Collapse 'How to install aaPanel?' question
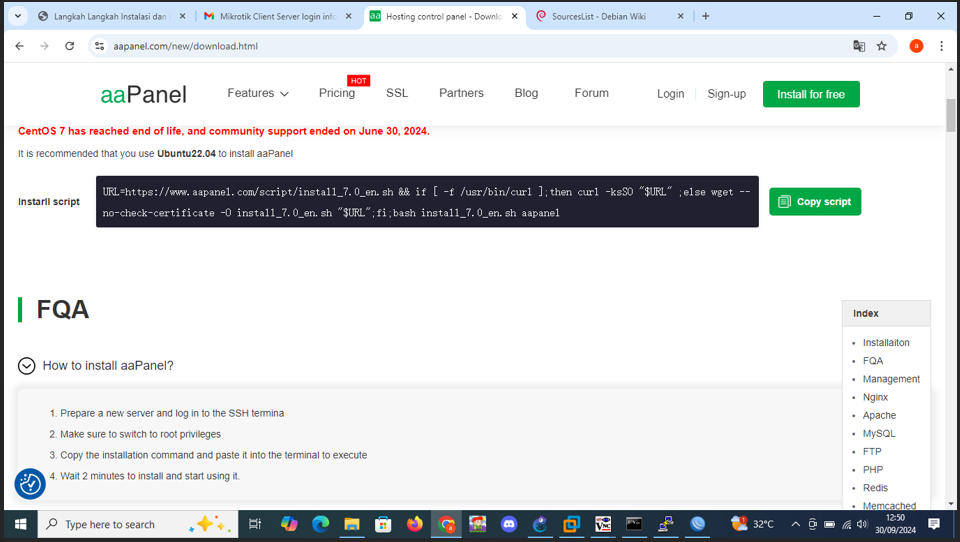 tap(26, 366)
